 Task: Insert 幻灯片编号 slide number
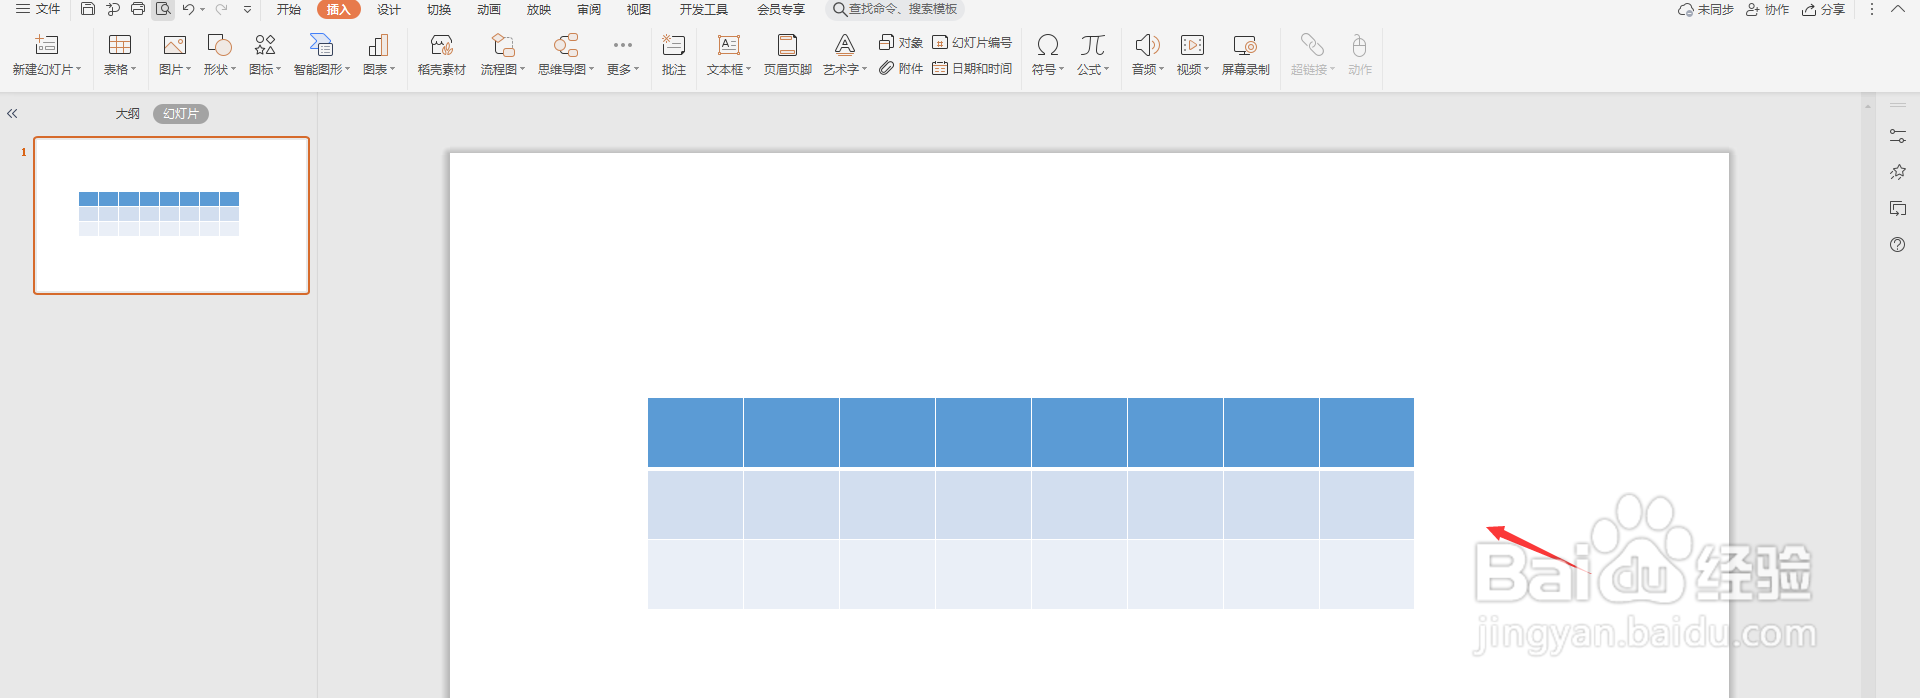[972, 42]
